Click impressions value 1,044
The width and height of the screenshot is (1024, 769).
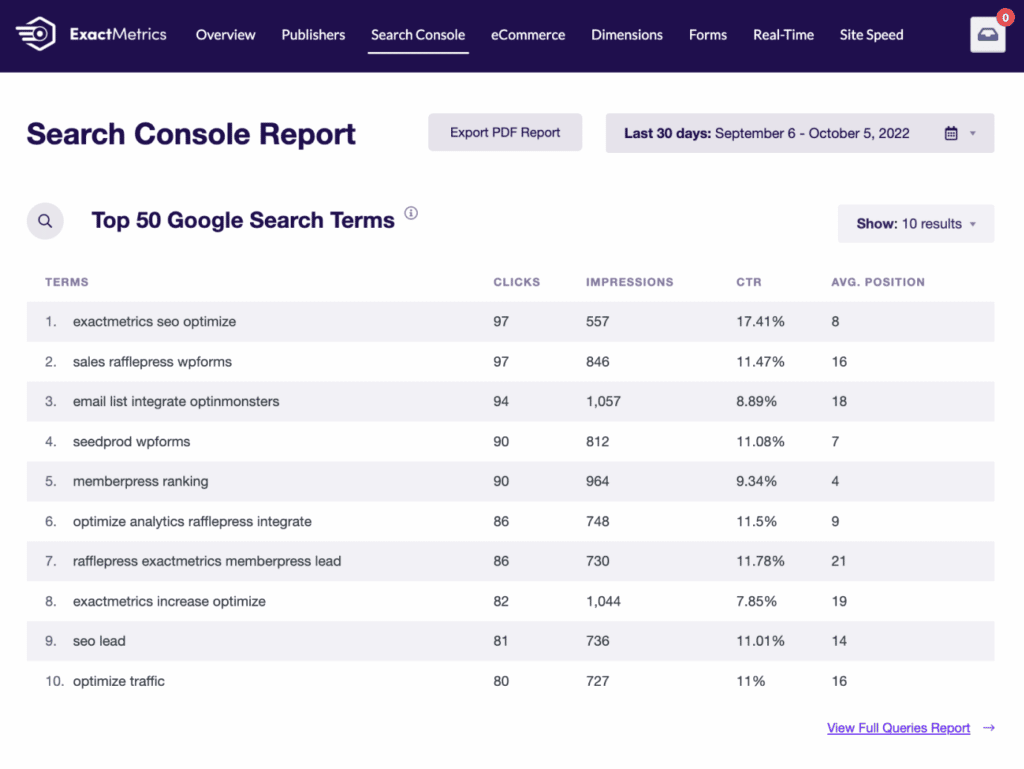coord(603,601)
